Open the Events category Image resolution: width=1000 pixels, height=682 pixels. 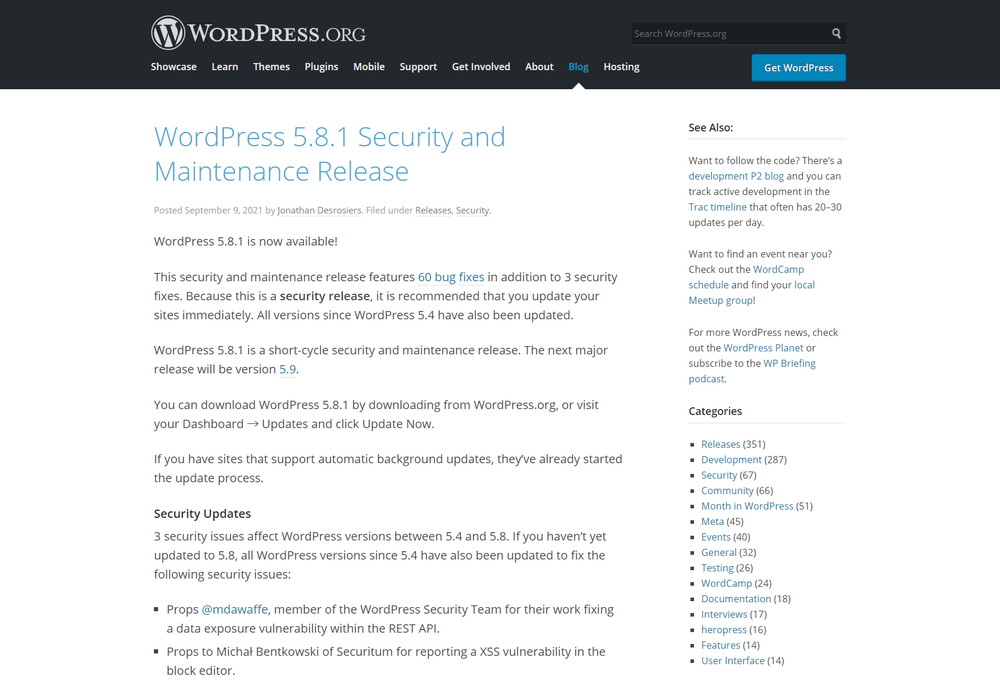[716, 537]
